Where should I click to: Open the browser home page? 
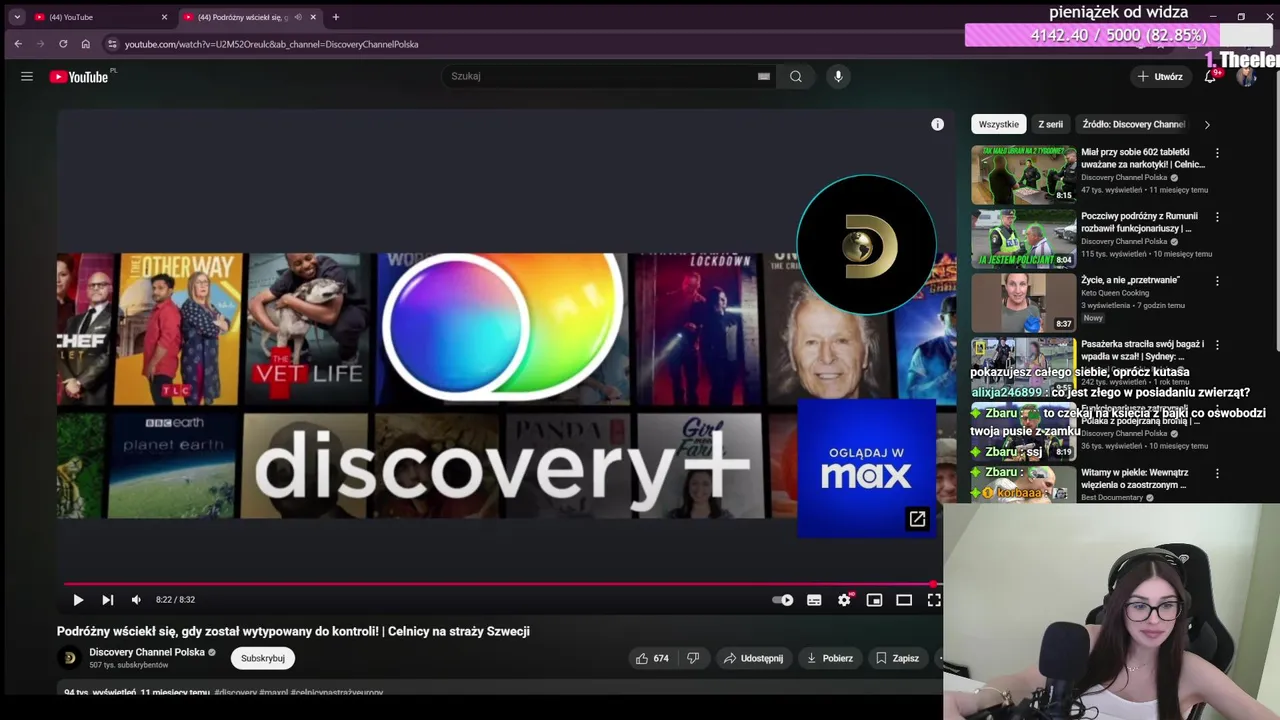pos(86,44)
